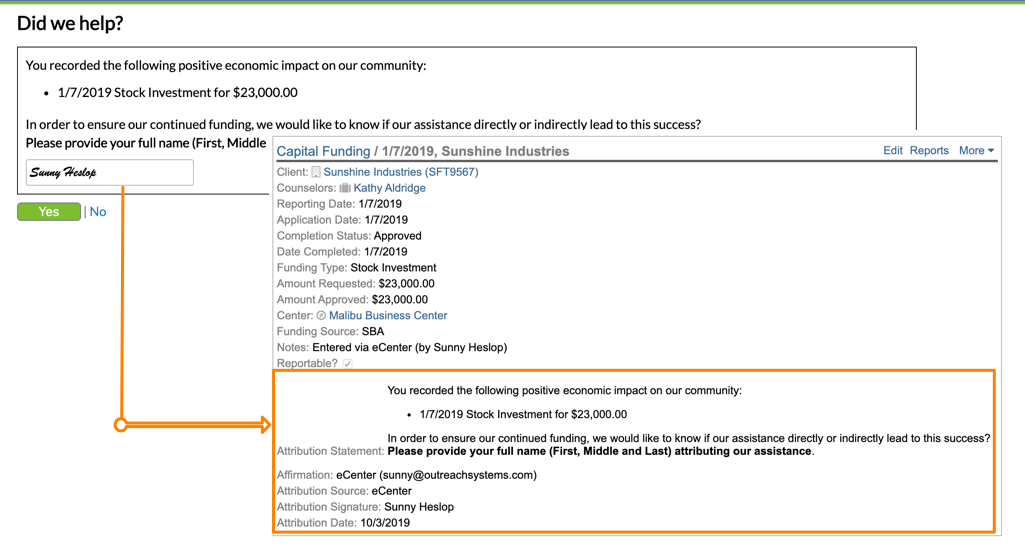Click the bold attribution statement prompt
Screen dimensions: 1025x548
pyautogui.click(x=599, y=451)
